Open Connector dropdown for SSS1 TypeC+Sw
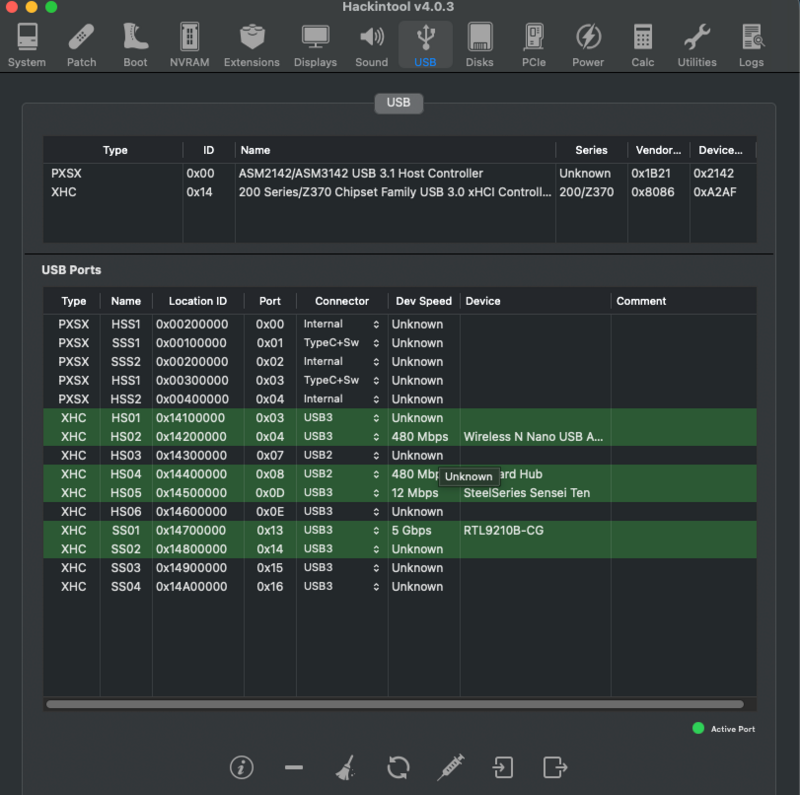Viewport: 800px width, 795px height. pyautogui.click(x=342, y=343)
